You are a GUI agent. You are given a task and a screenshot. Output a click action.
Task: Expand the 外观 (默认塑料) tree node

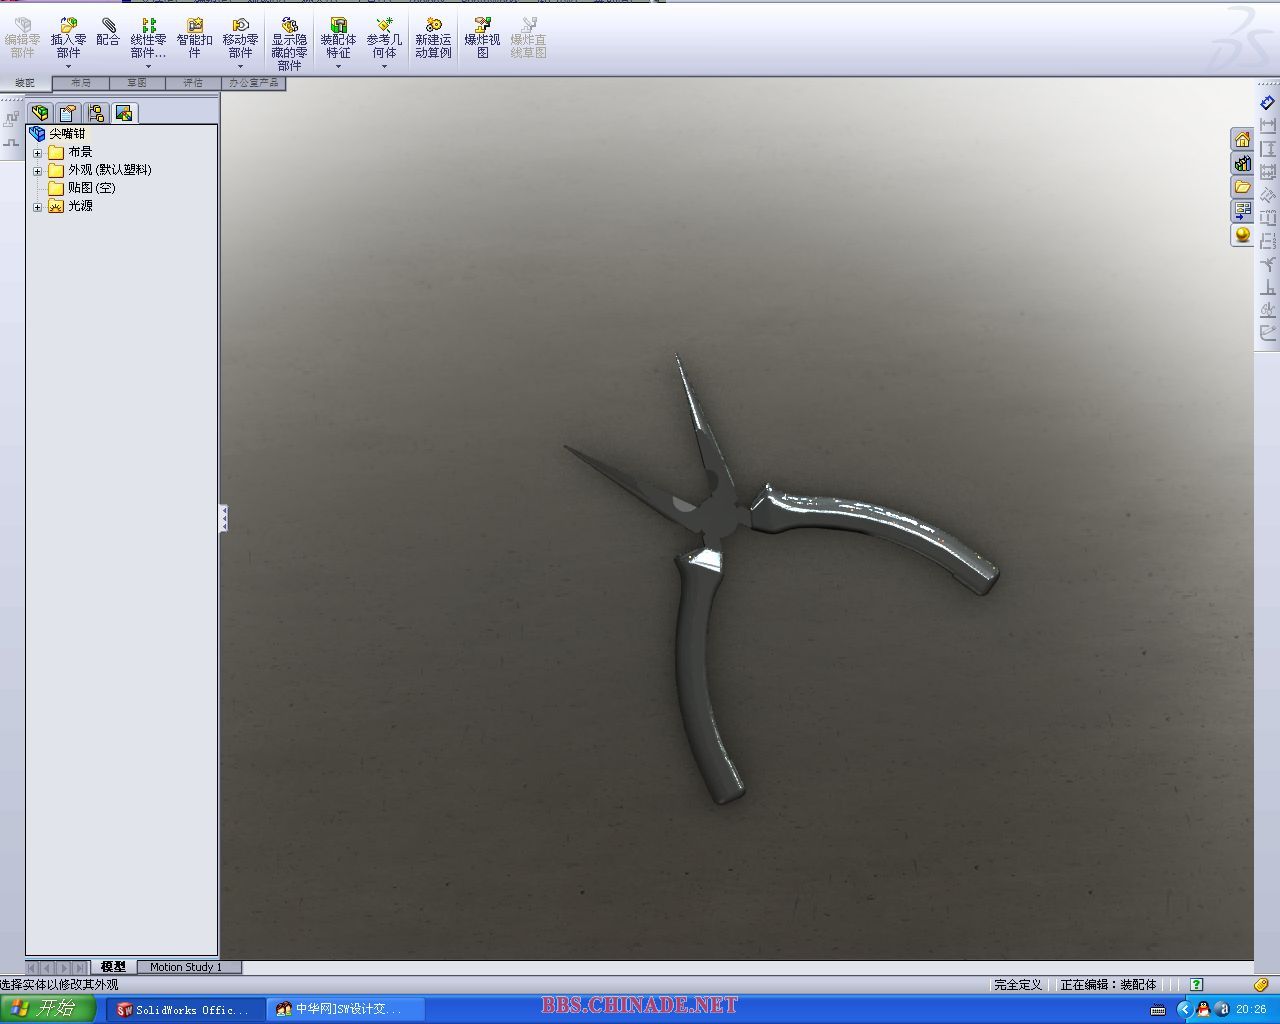tap(38, 171)
